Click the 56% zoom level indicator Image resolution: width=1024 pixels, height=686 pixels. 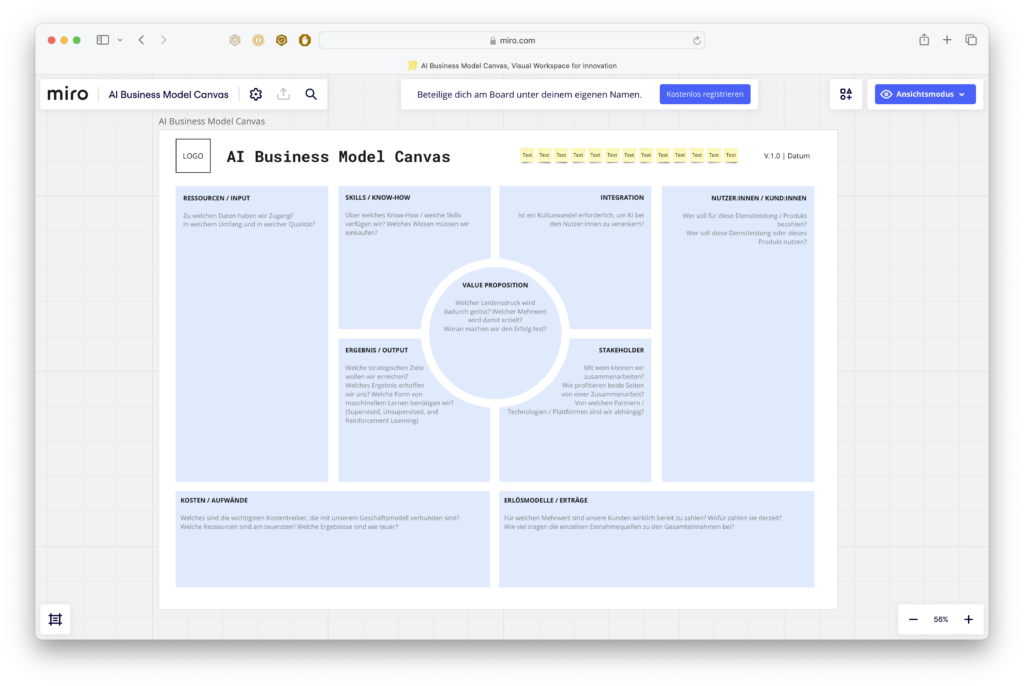click(x=940, y=618)
